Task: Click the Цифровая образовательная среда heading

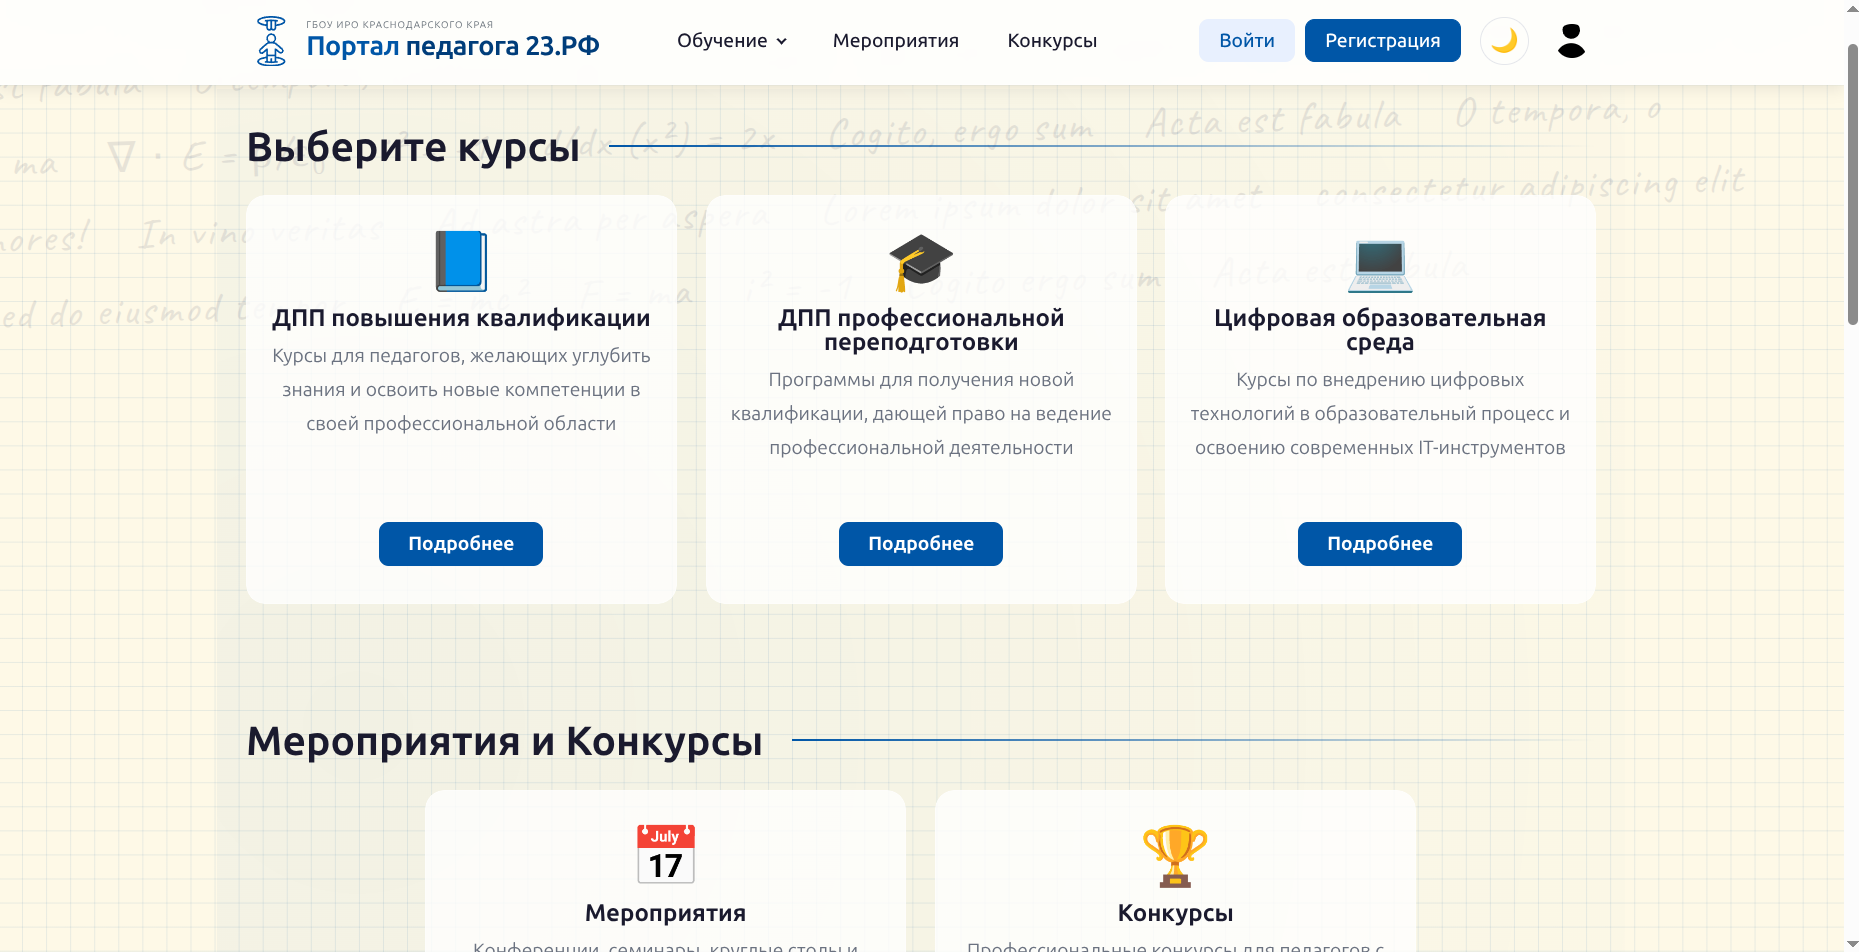Action: (x=1380, y=330)
